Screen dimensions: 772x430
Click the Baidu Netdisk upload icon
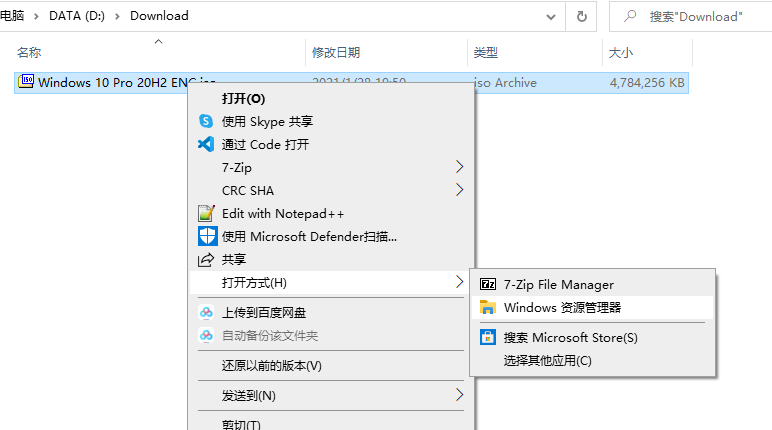click(x=206, y=313)
